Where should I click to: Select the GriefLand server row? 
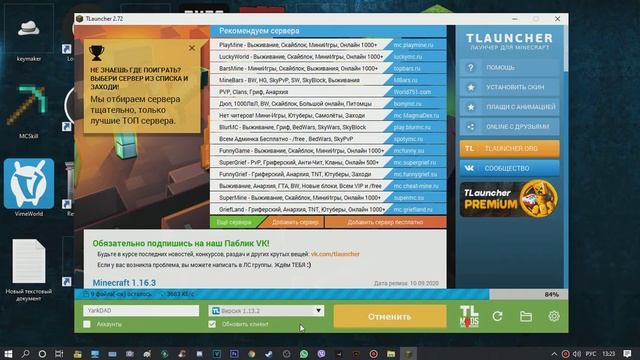328,209
